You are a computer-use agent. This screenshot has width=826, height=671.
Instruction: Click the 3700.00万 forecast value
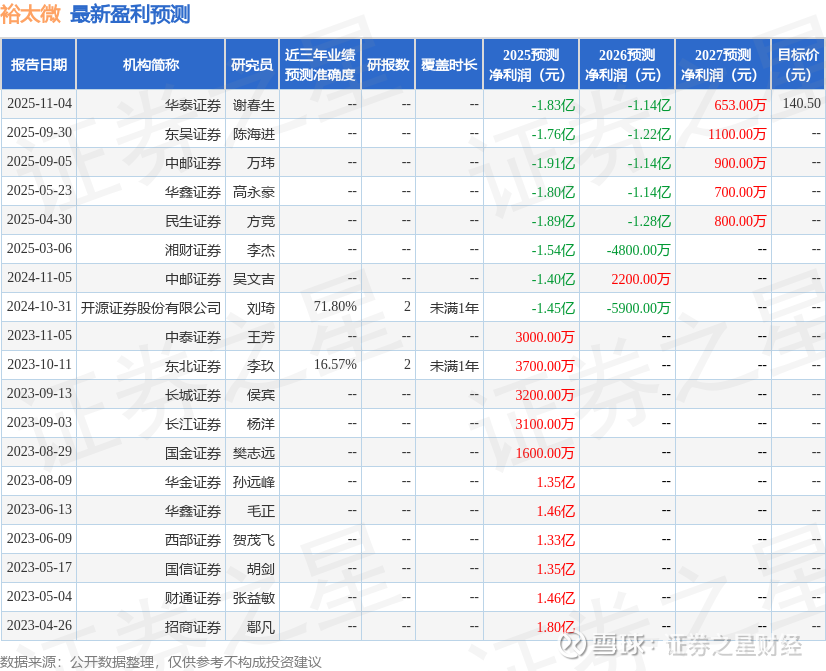pos(545,366)
